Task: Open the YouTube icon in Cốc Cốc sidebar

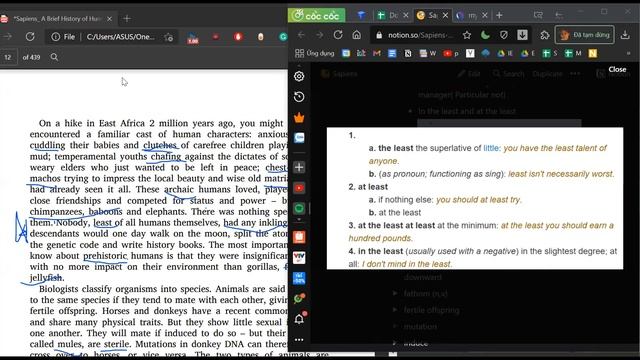Action: [x=299, y=188]
